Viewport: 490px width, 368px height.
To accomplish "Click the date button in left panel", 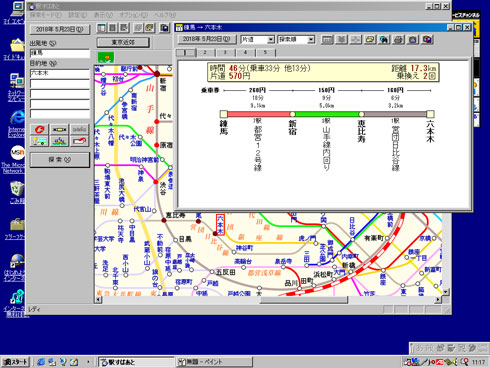I will pyautogui.click(x=60, y=29).
